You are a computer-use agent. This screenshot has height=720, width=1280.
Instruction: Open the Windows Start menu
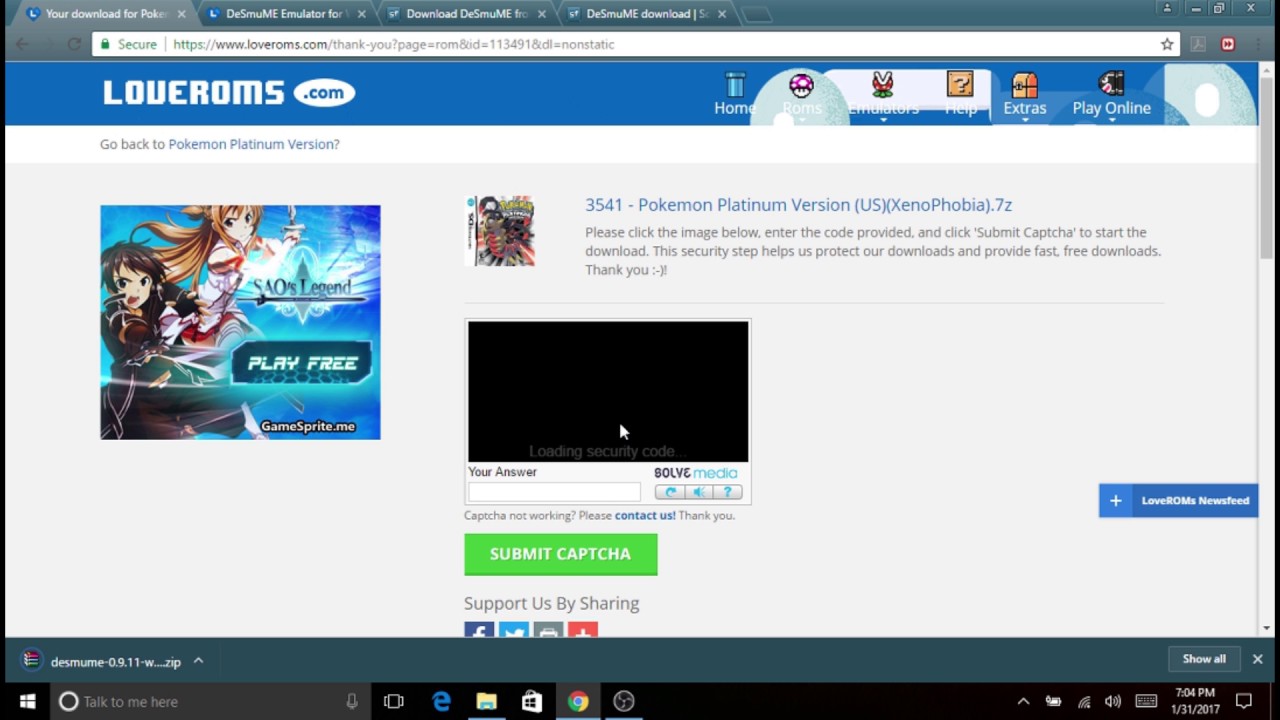tap(27, 701)
